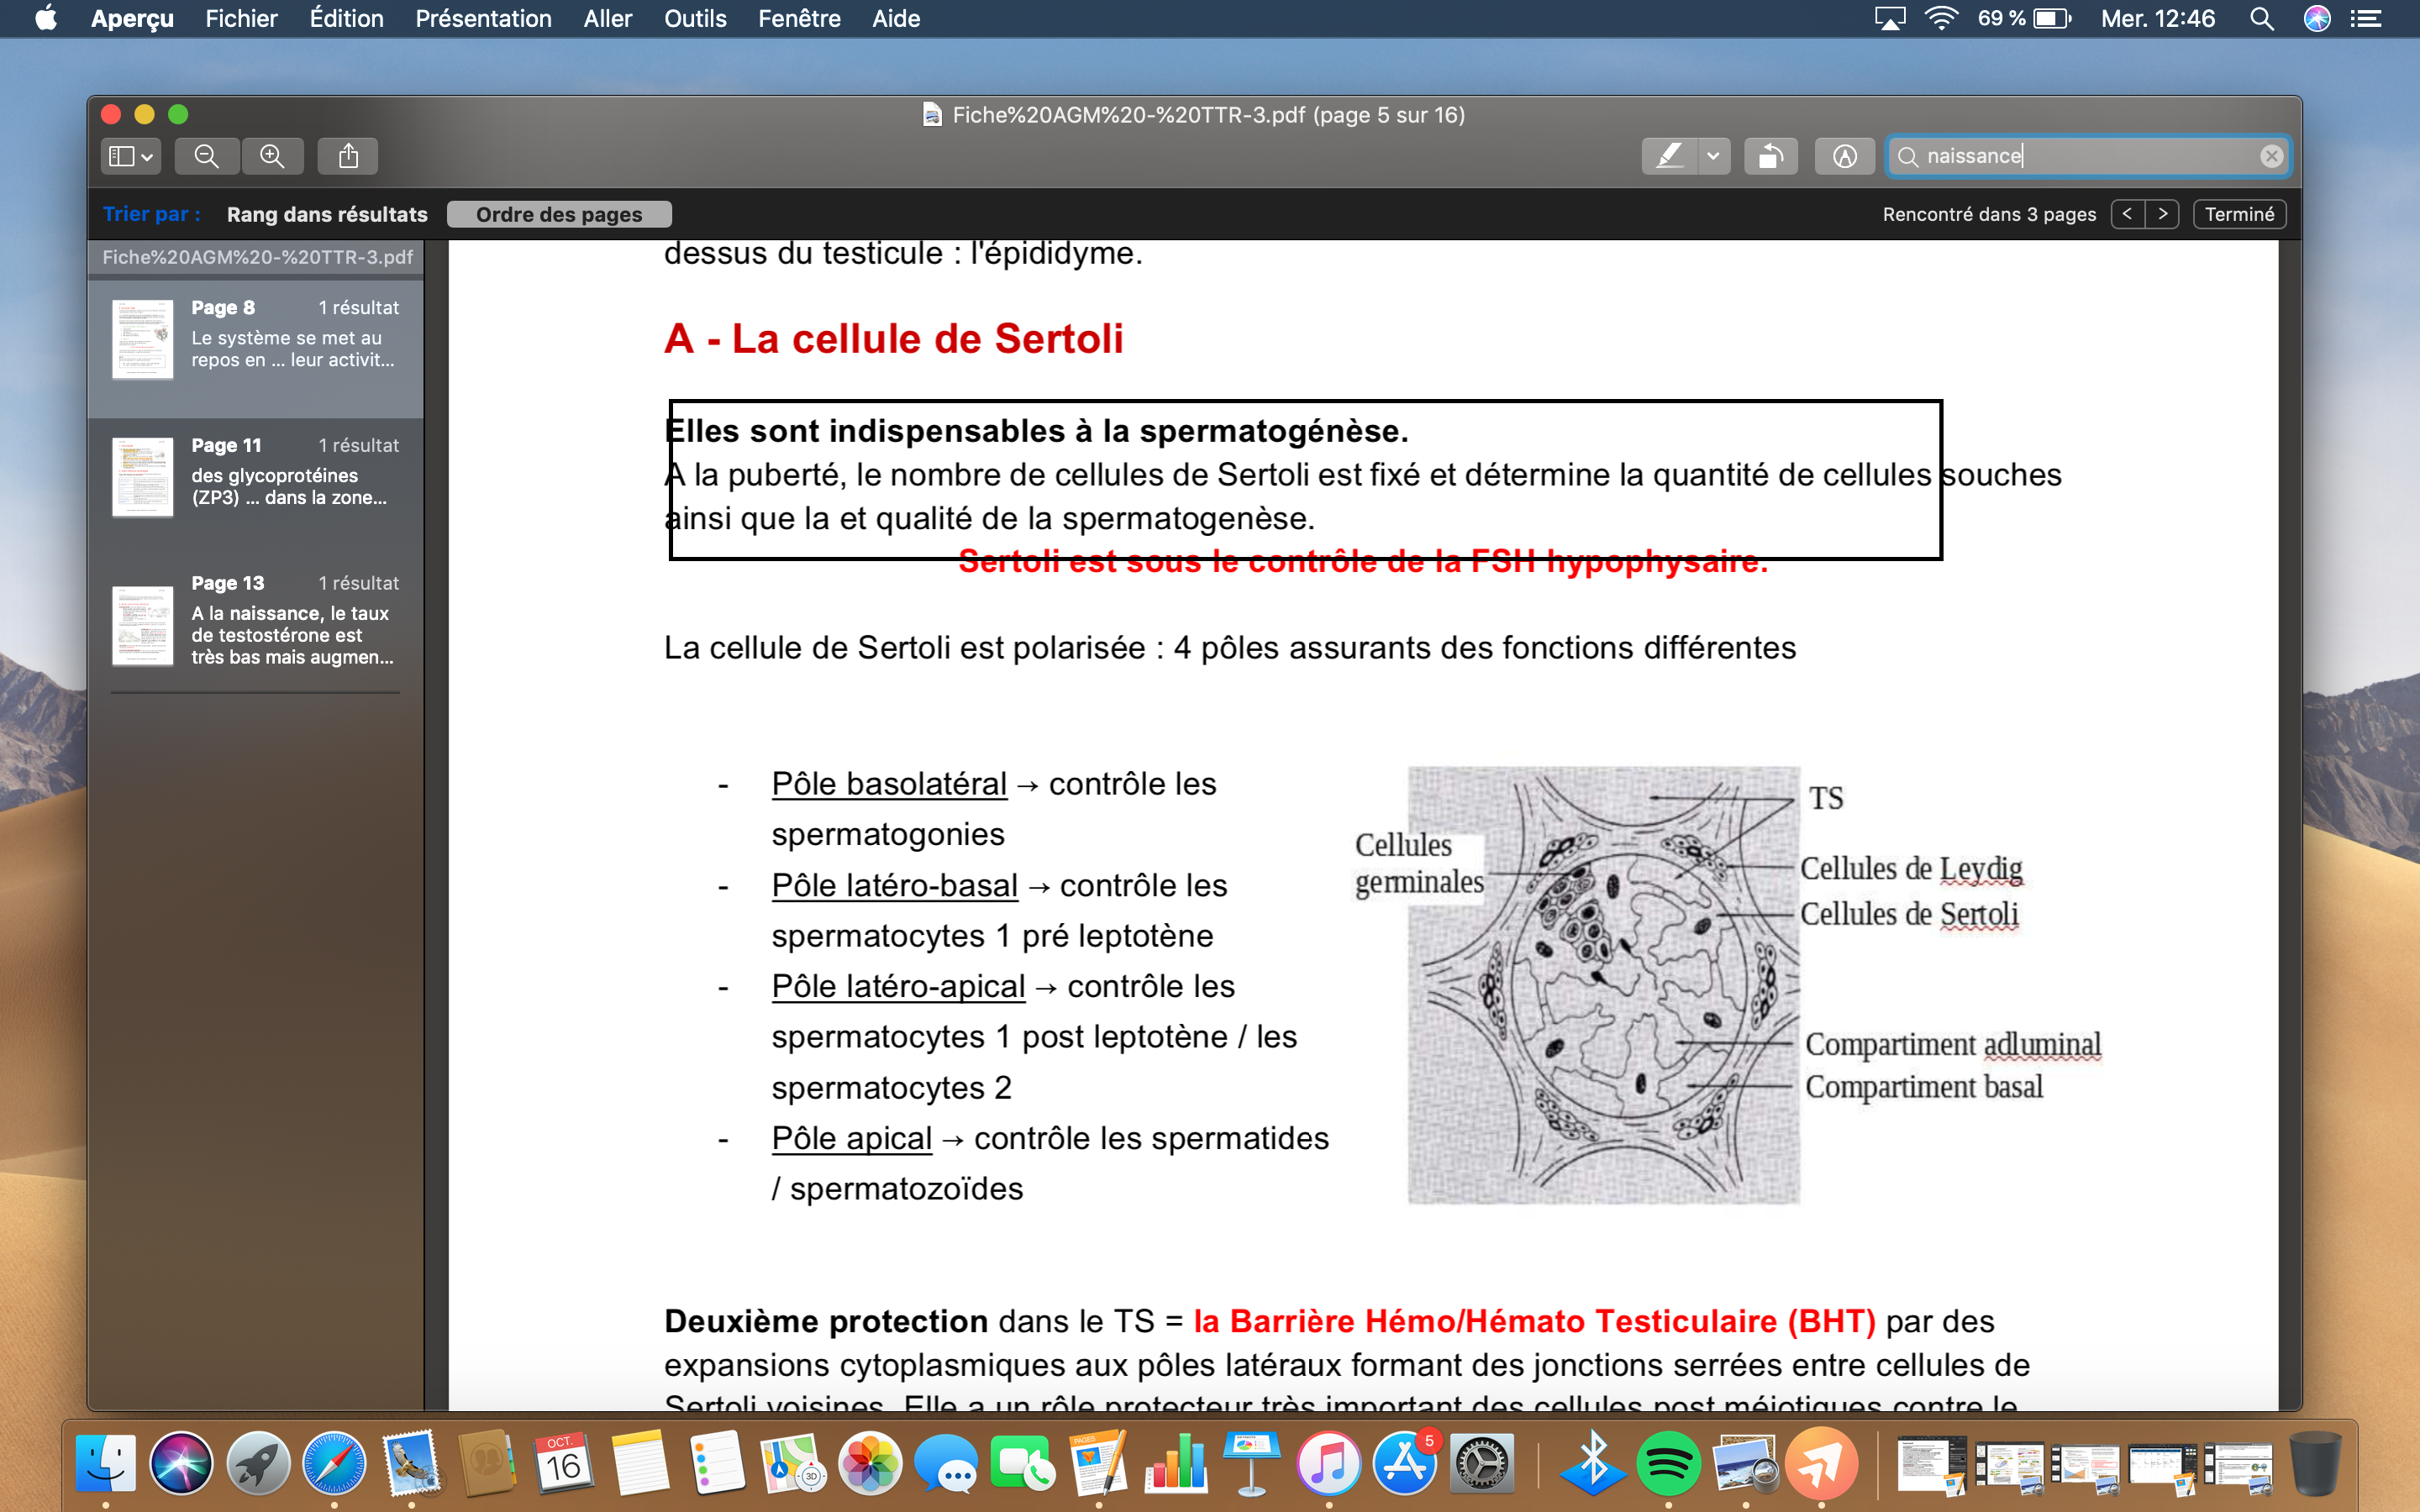Open Spotify from the dock
The image size is (2420, 1512).
coord(1667,1464)
